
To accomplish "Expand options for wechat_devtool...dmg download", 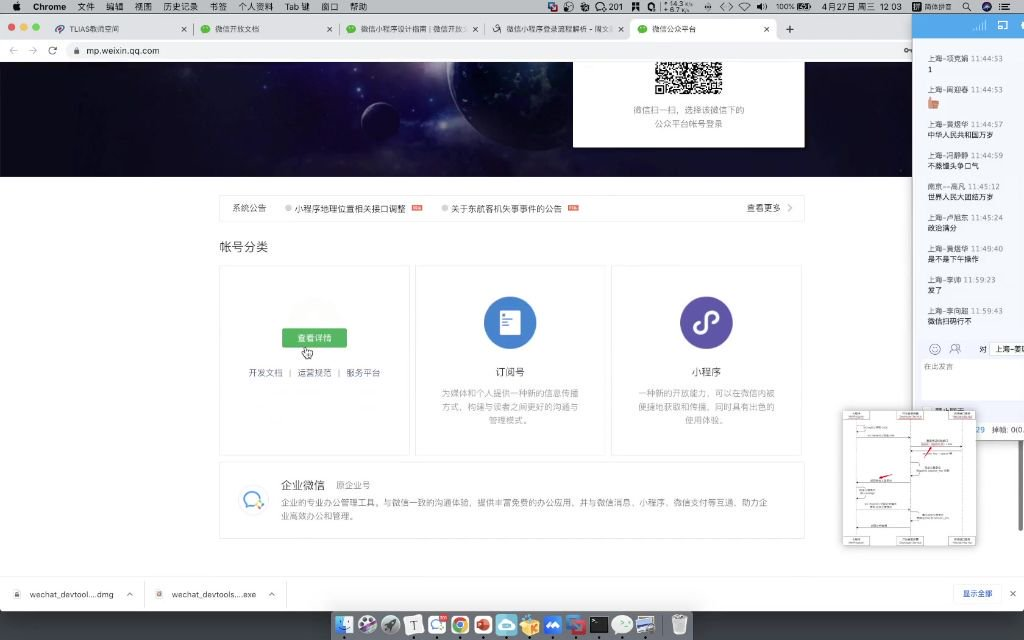I will click(x=130, y=594).
